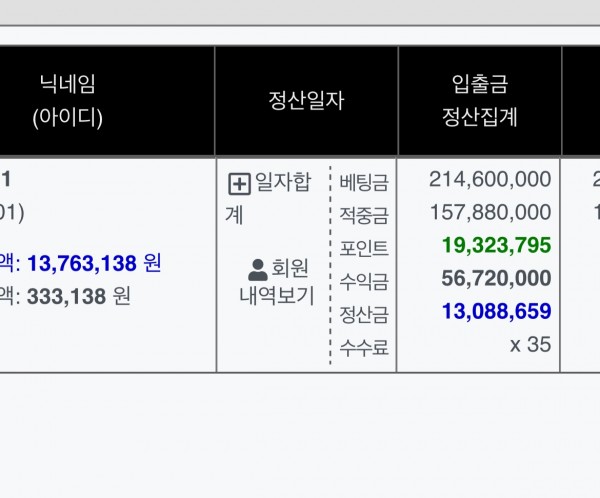
Task: Sort by the 정산일자 column header
Action: coord(306,101)
